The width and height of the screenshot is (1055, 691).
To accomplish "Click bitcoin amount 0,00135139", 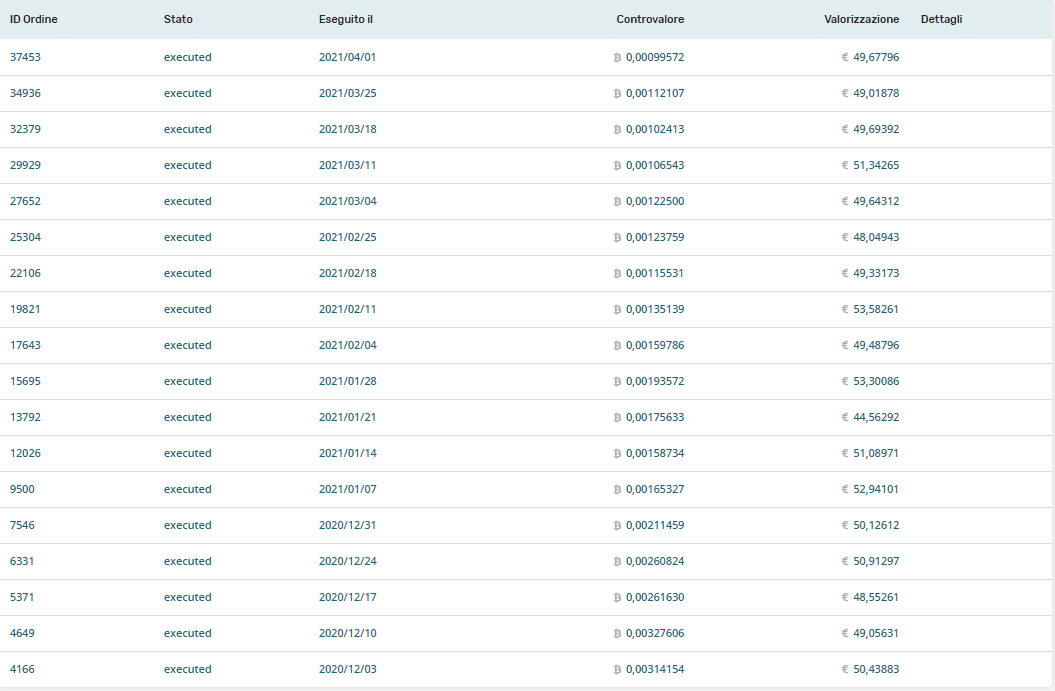I will click(655, 310).
